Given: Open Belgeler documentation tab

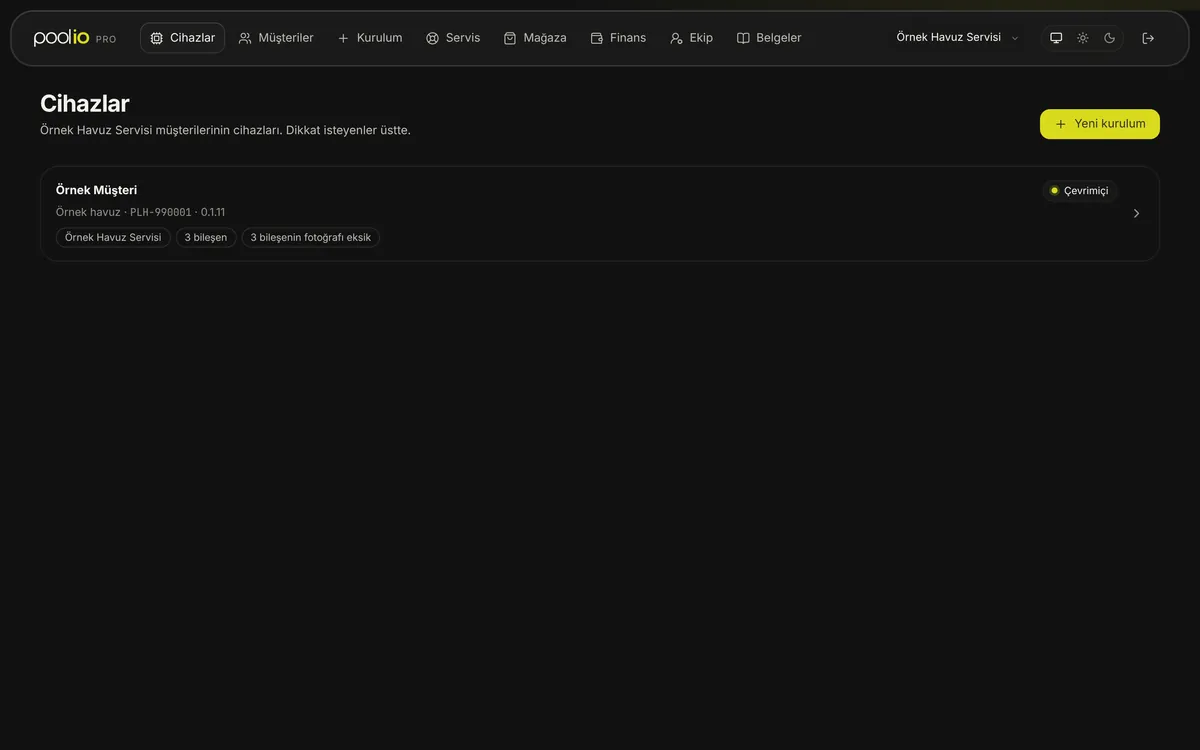Looking at the screenshot, I should point(769,38).
